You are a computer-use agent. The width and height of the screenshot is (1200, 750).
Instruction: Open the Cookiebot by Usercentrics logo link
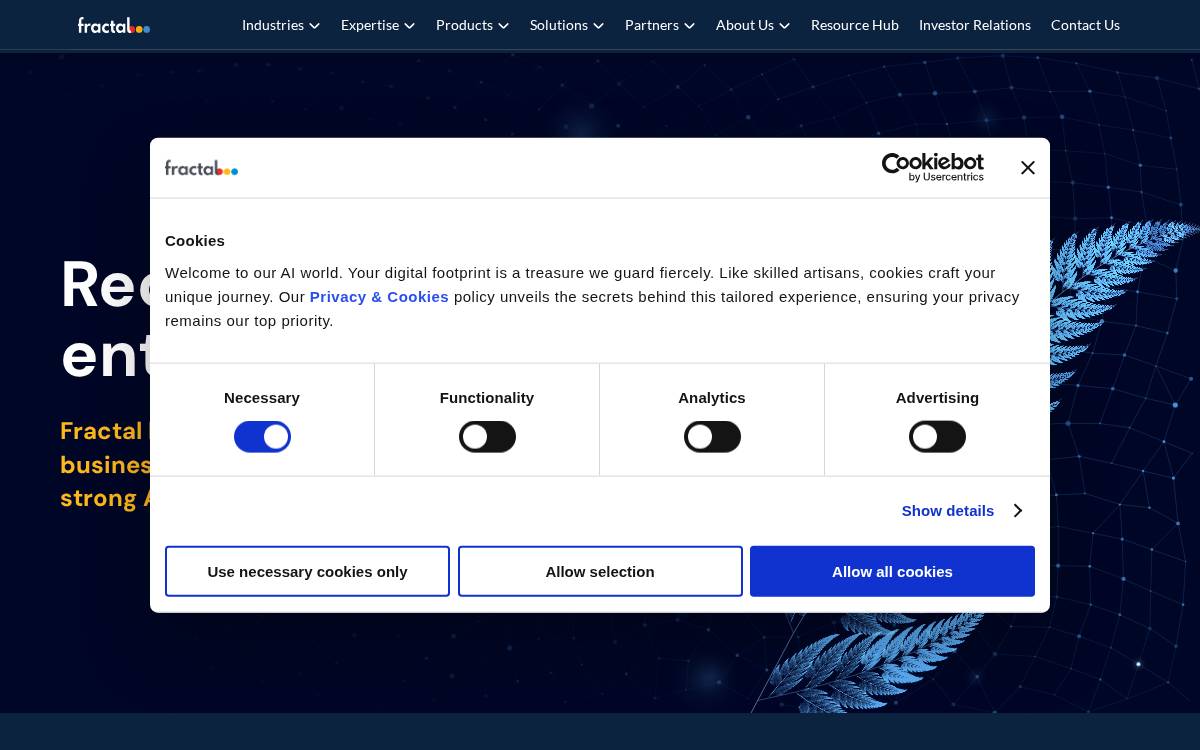(932, 167)
